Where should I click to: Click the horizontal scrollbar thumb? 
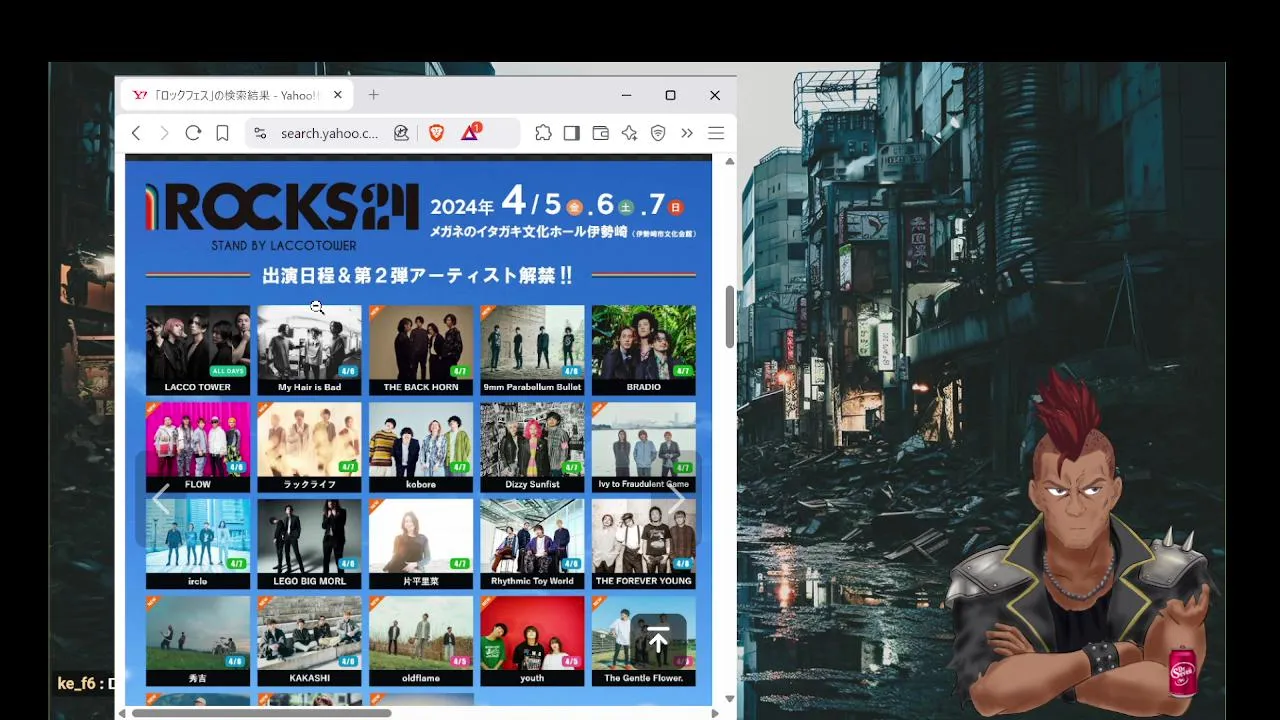pyautogui.click(x=261, y=713)
